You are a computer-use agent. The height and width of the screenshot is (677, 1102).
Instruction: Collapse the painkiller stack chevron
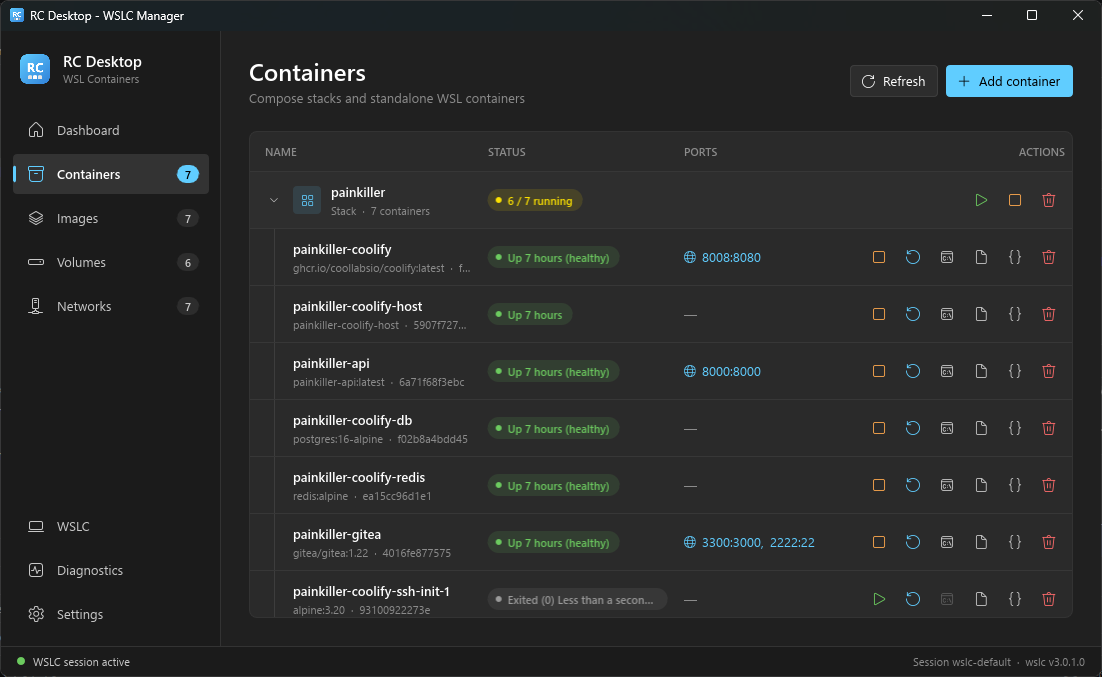[274, 200]
